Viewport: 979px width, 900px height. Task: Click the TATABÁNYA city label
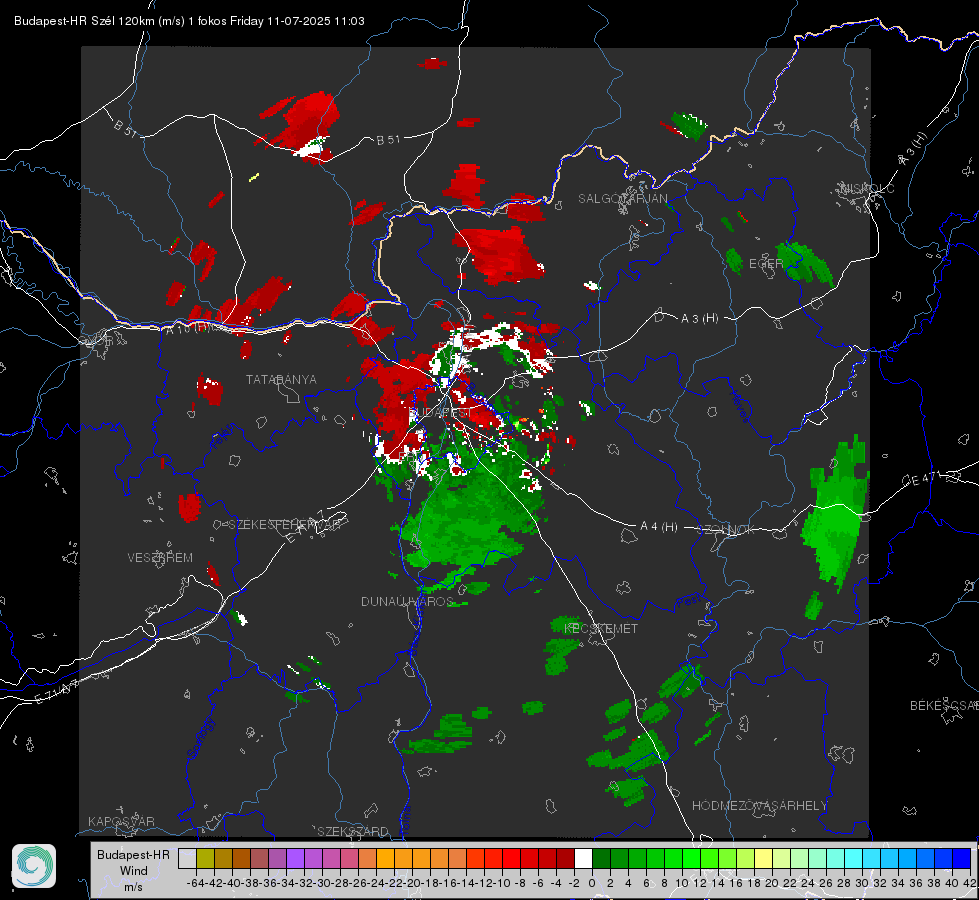coord(281,379)
